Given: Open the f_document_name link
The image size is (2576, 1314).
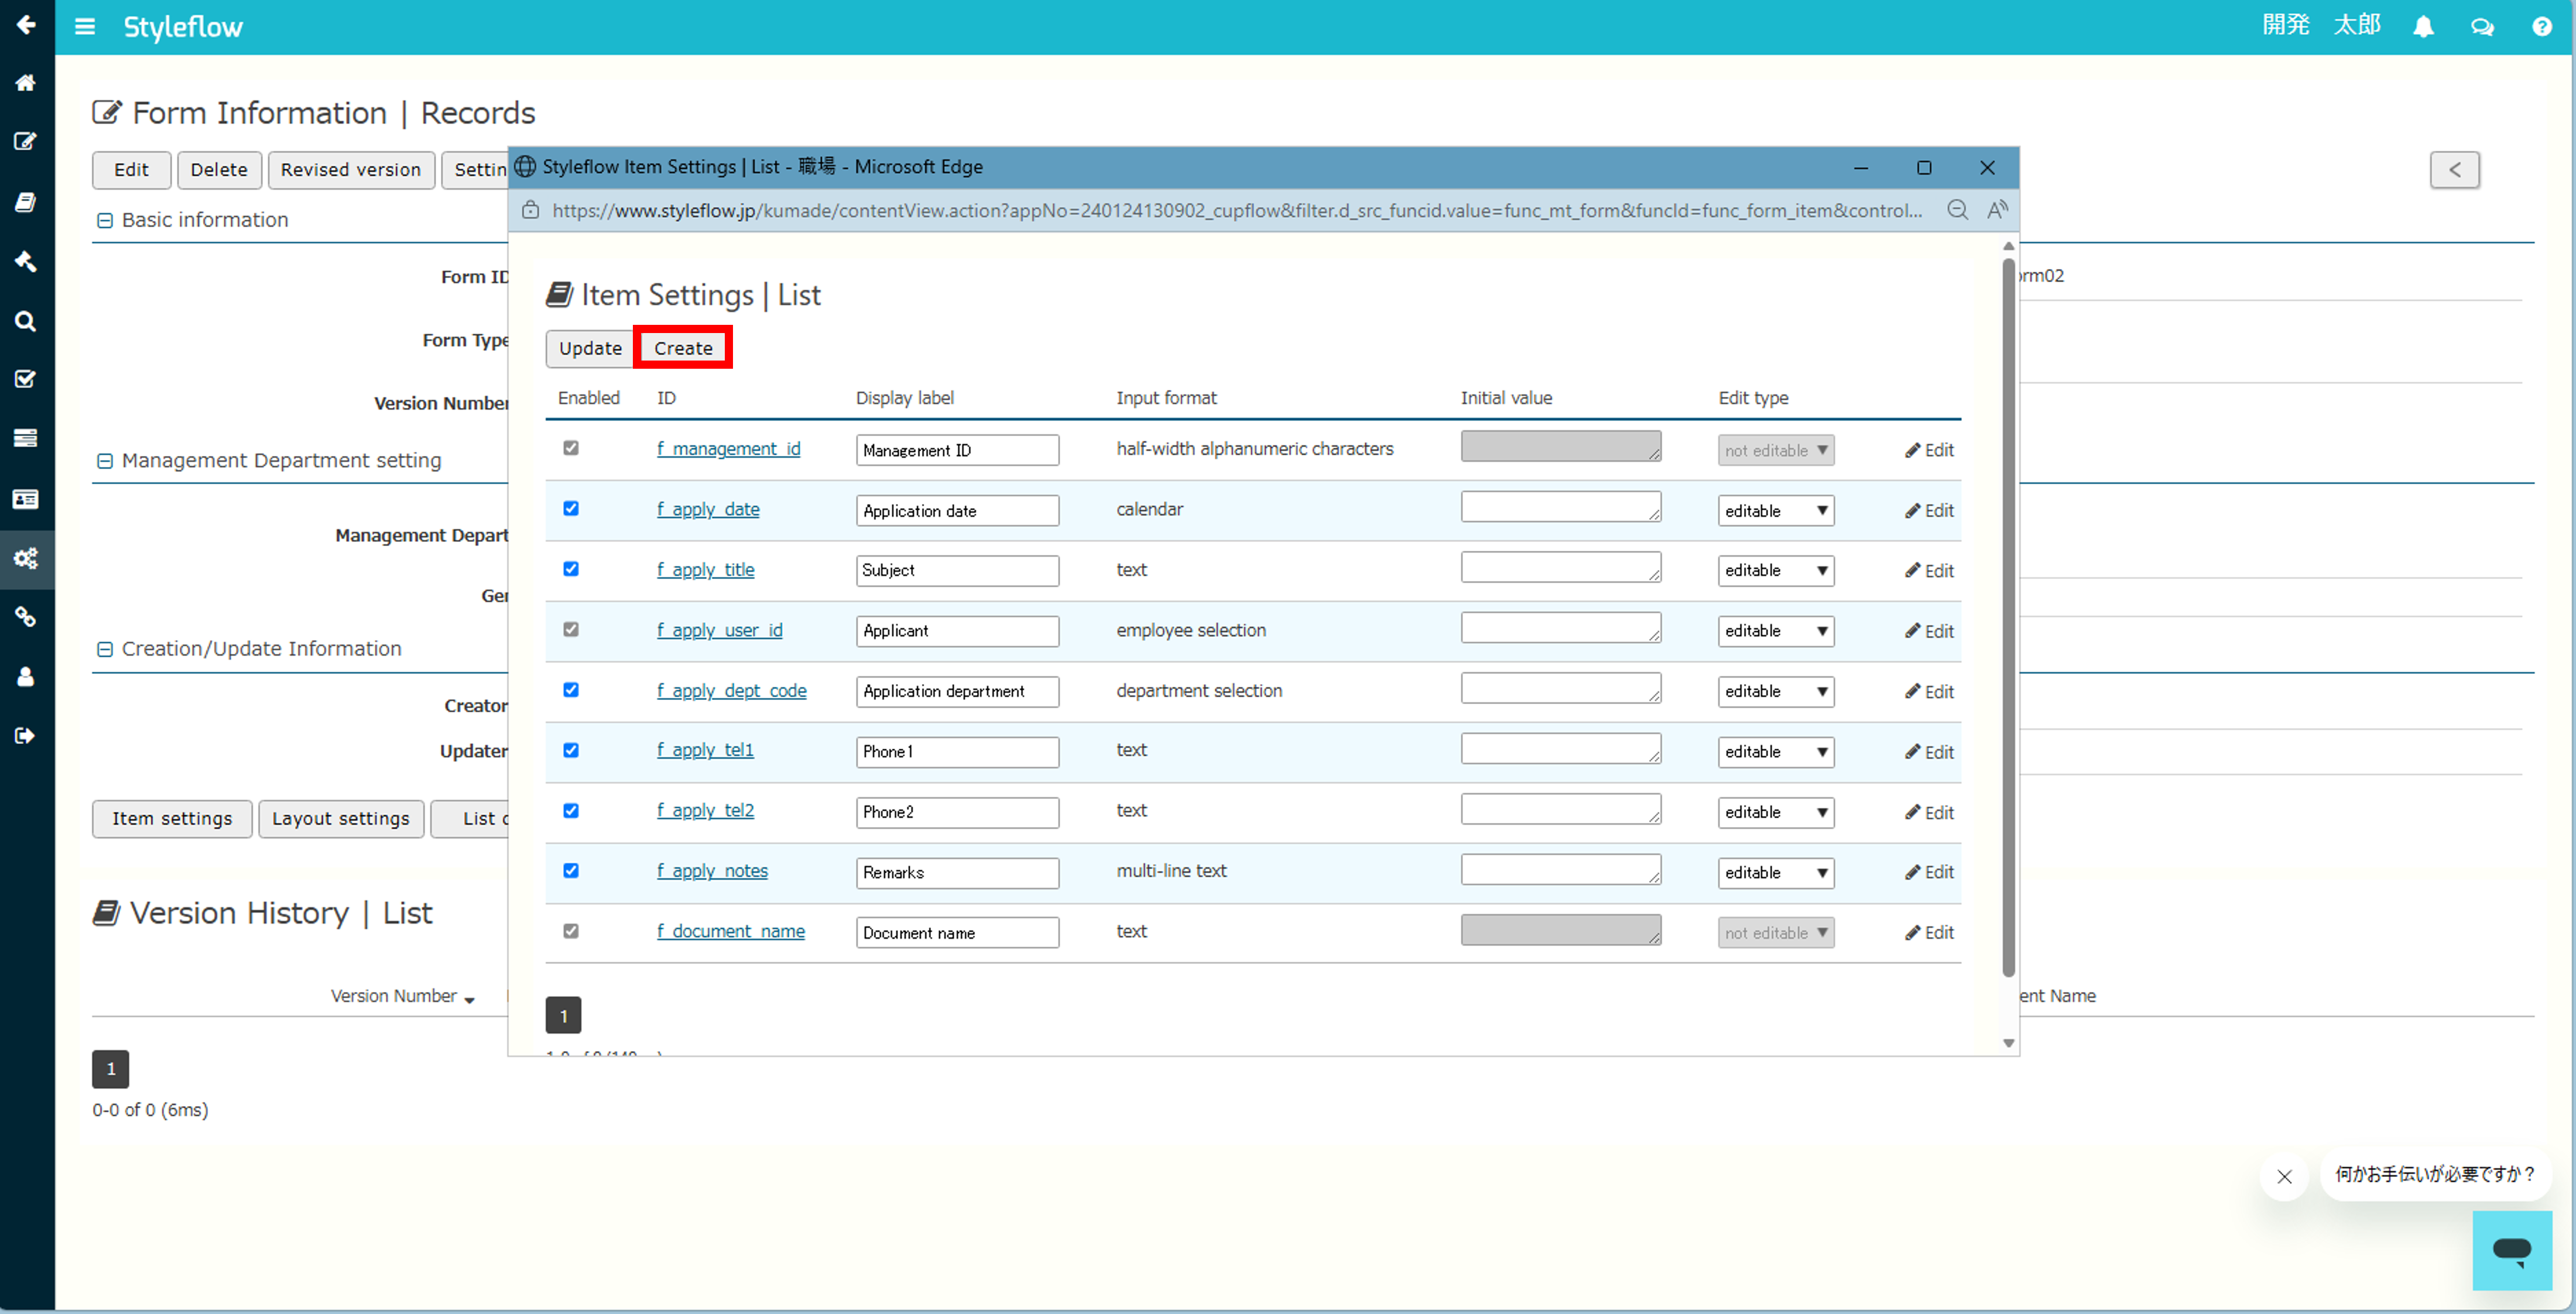Looking at the screenshot, I should 731,931.
